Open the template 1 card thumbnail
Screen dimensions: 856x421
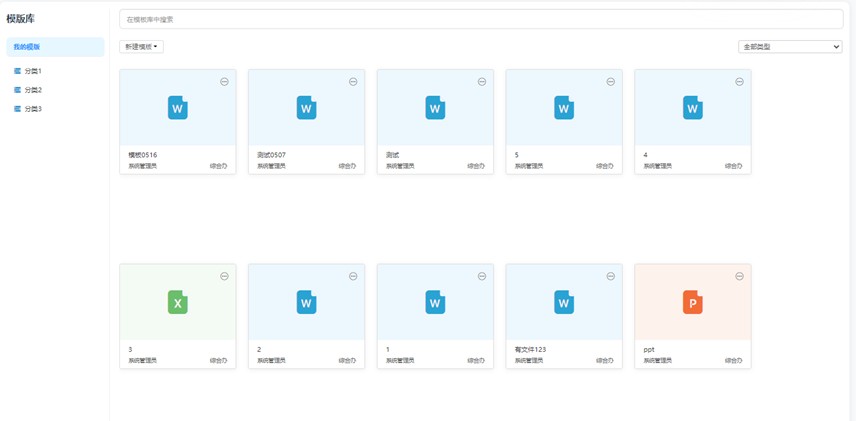point(435,302)
